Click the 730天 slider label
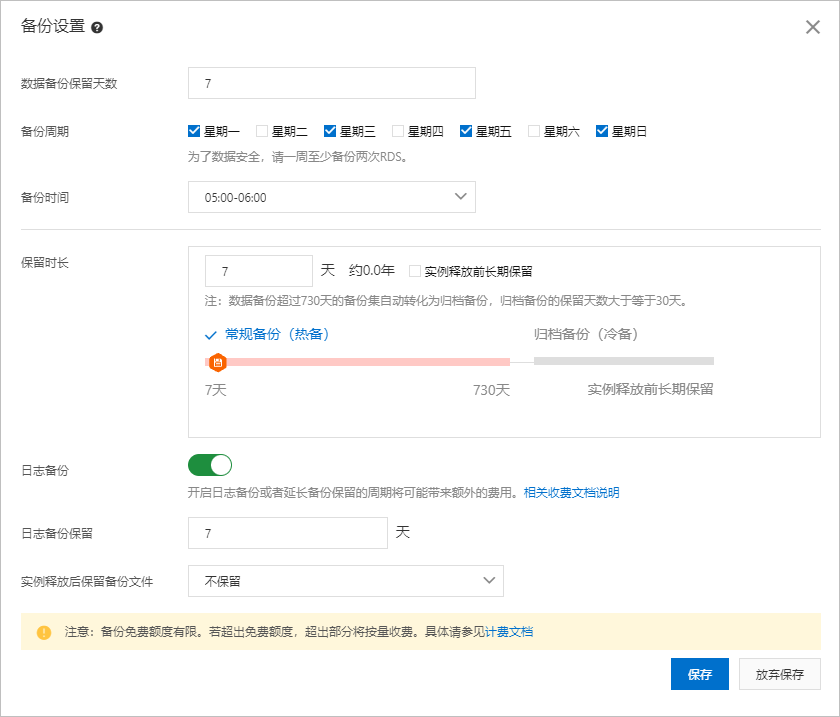840x717 pixels. [491, 390]
